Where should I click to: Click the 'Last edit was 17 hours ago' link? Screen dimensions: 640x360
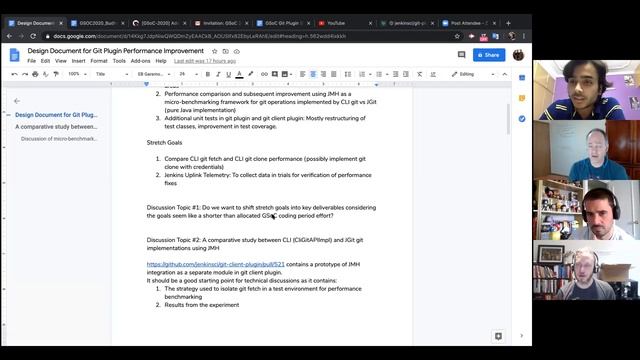pyautogui.click(x=205, y=61)
